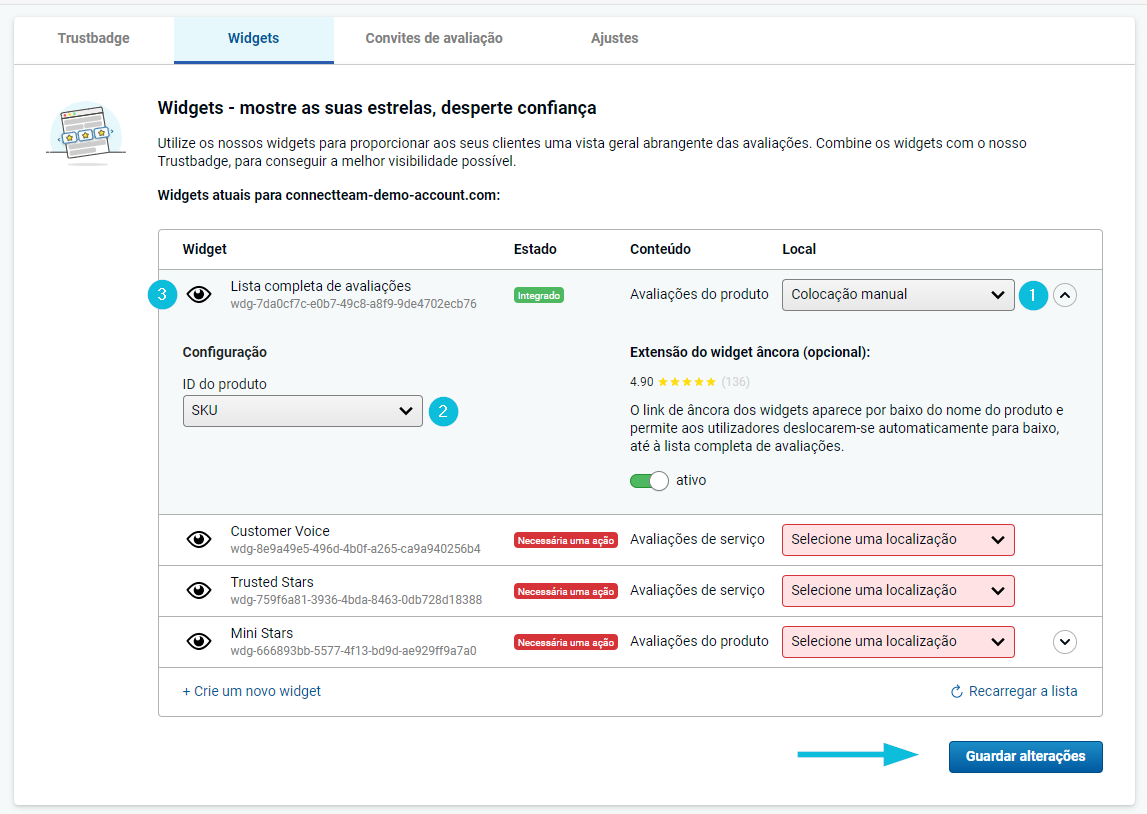Disable the anchor widget 'ativo' switch

(x=649, y=481)
